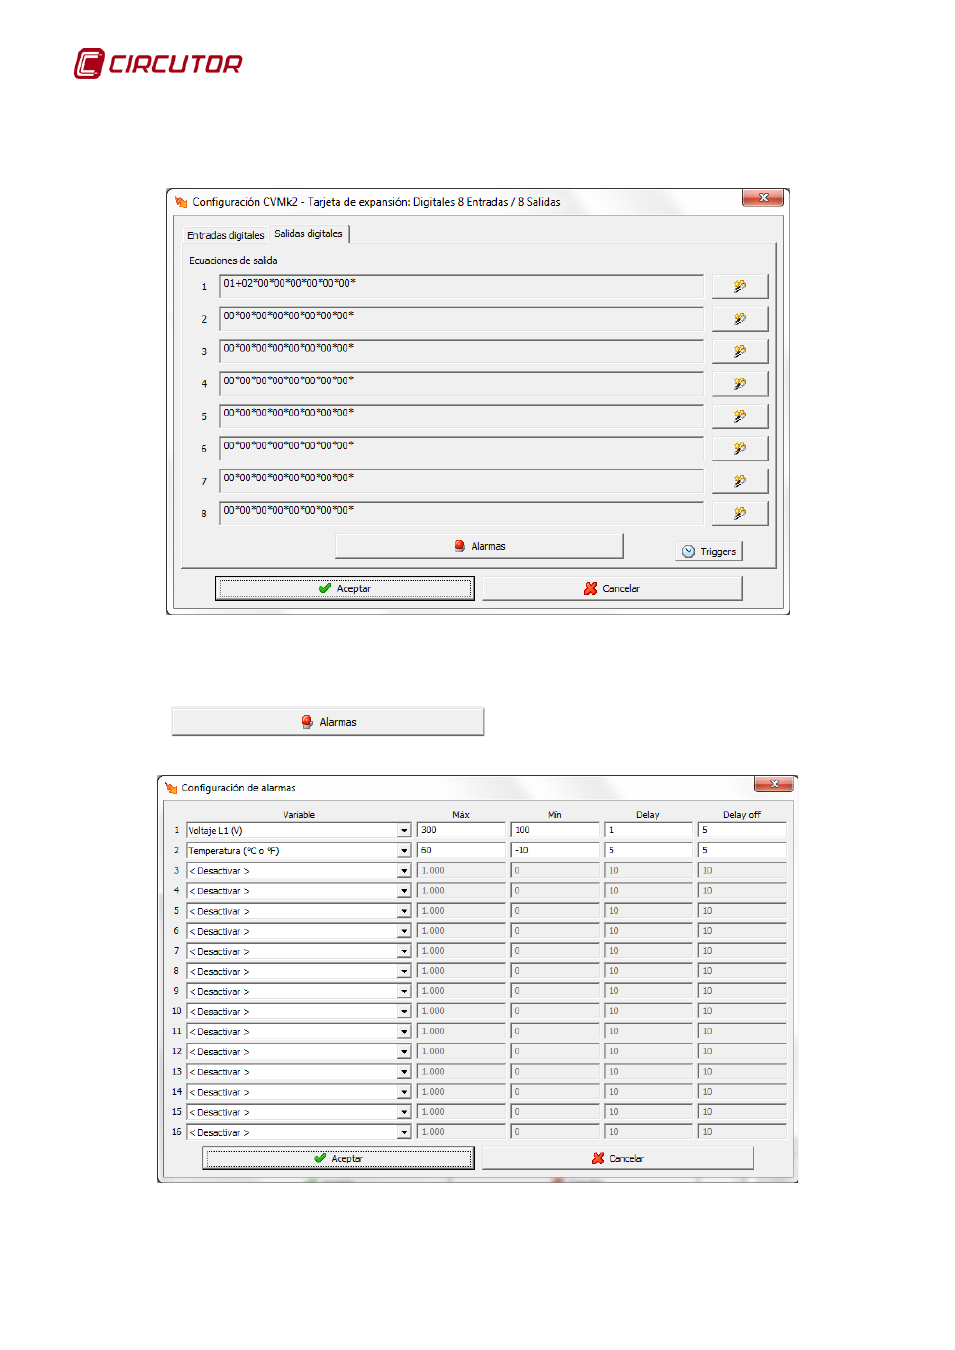955x1350 pixels.
Task: Click the Configuración CVMk2 window title icon
Action: click(181, 202)
